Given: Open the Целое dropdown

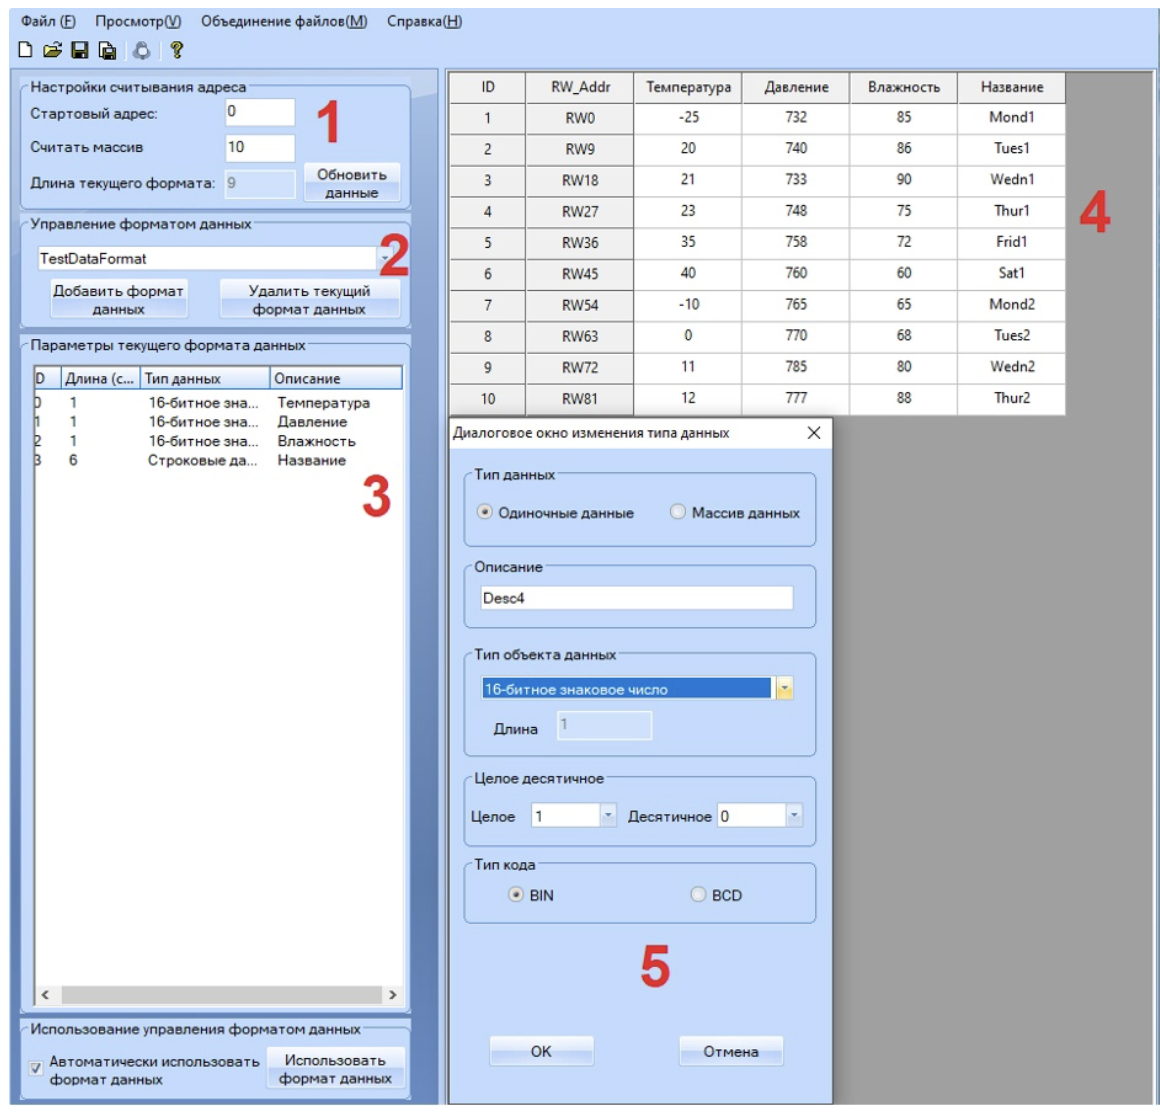Looking at the screenshot, I should (607, 815).
